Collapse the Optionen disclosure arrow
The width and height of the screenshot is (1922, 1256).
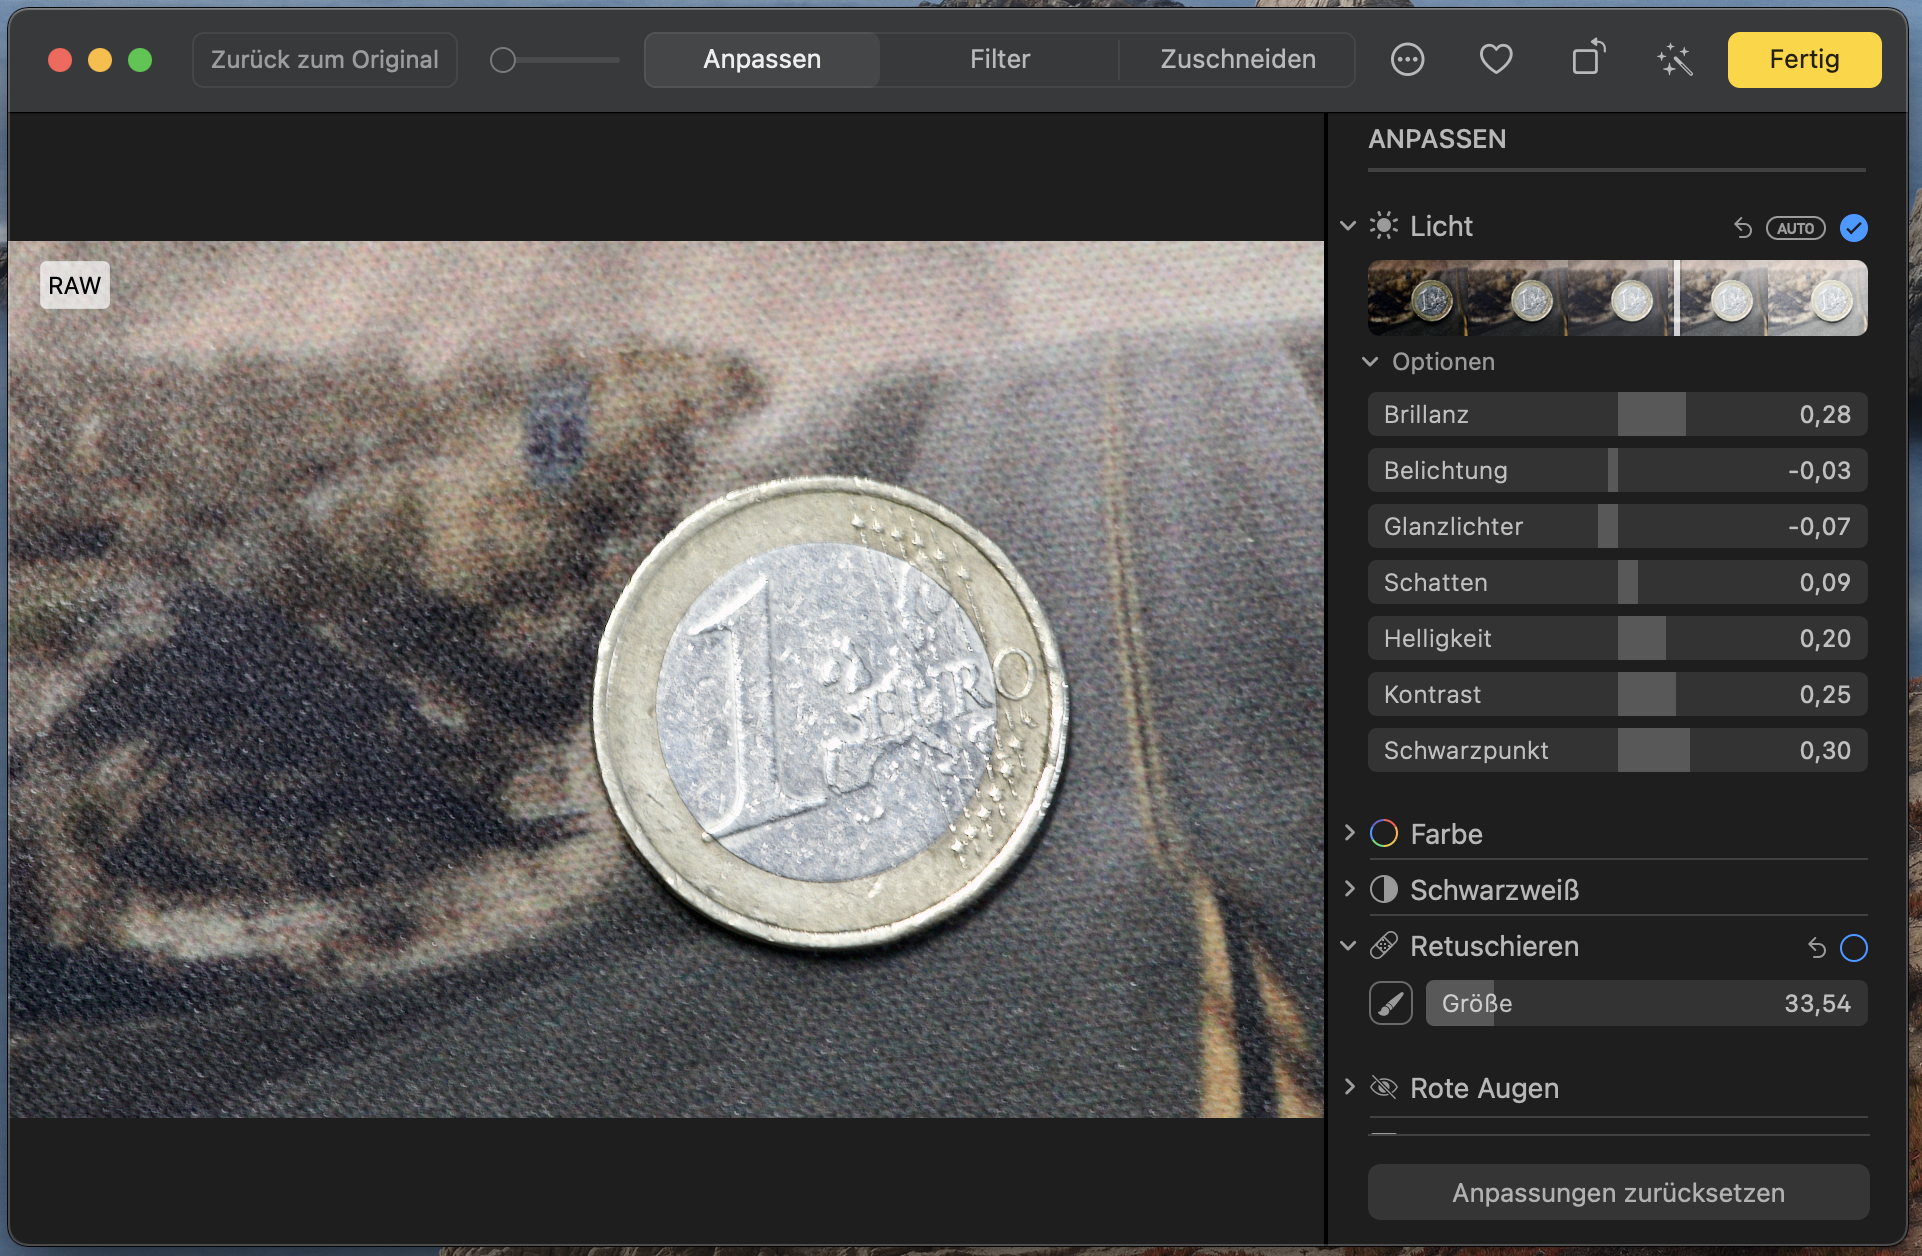(1370, 361)
